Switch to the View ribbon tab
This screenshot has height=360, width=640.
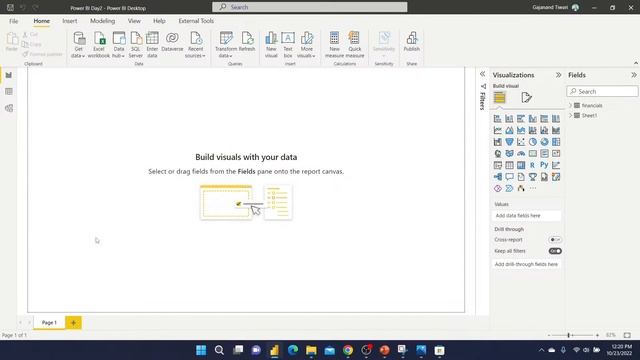click(x=134, y=21)
